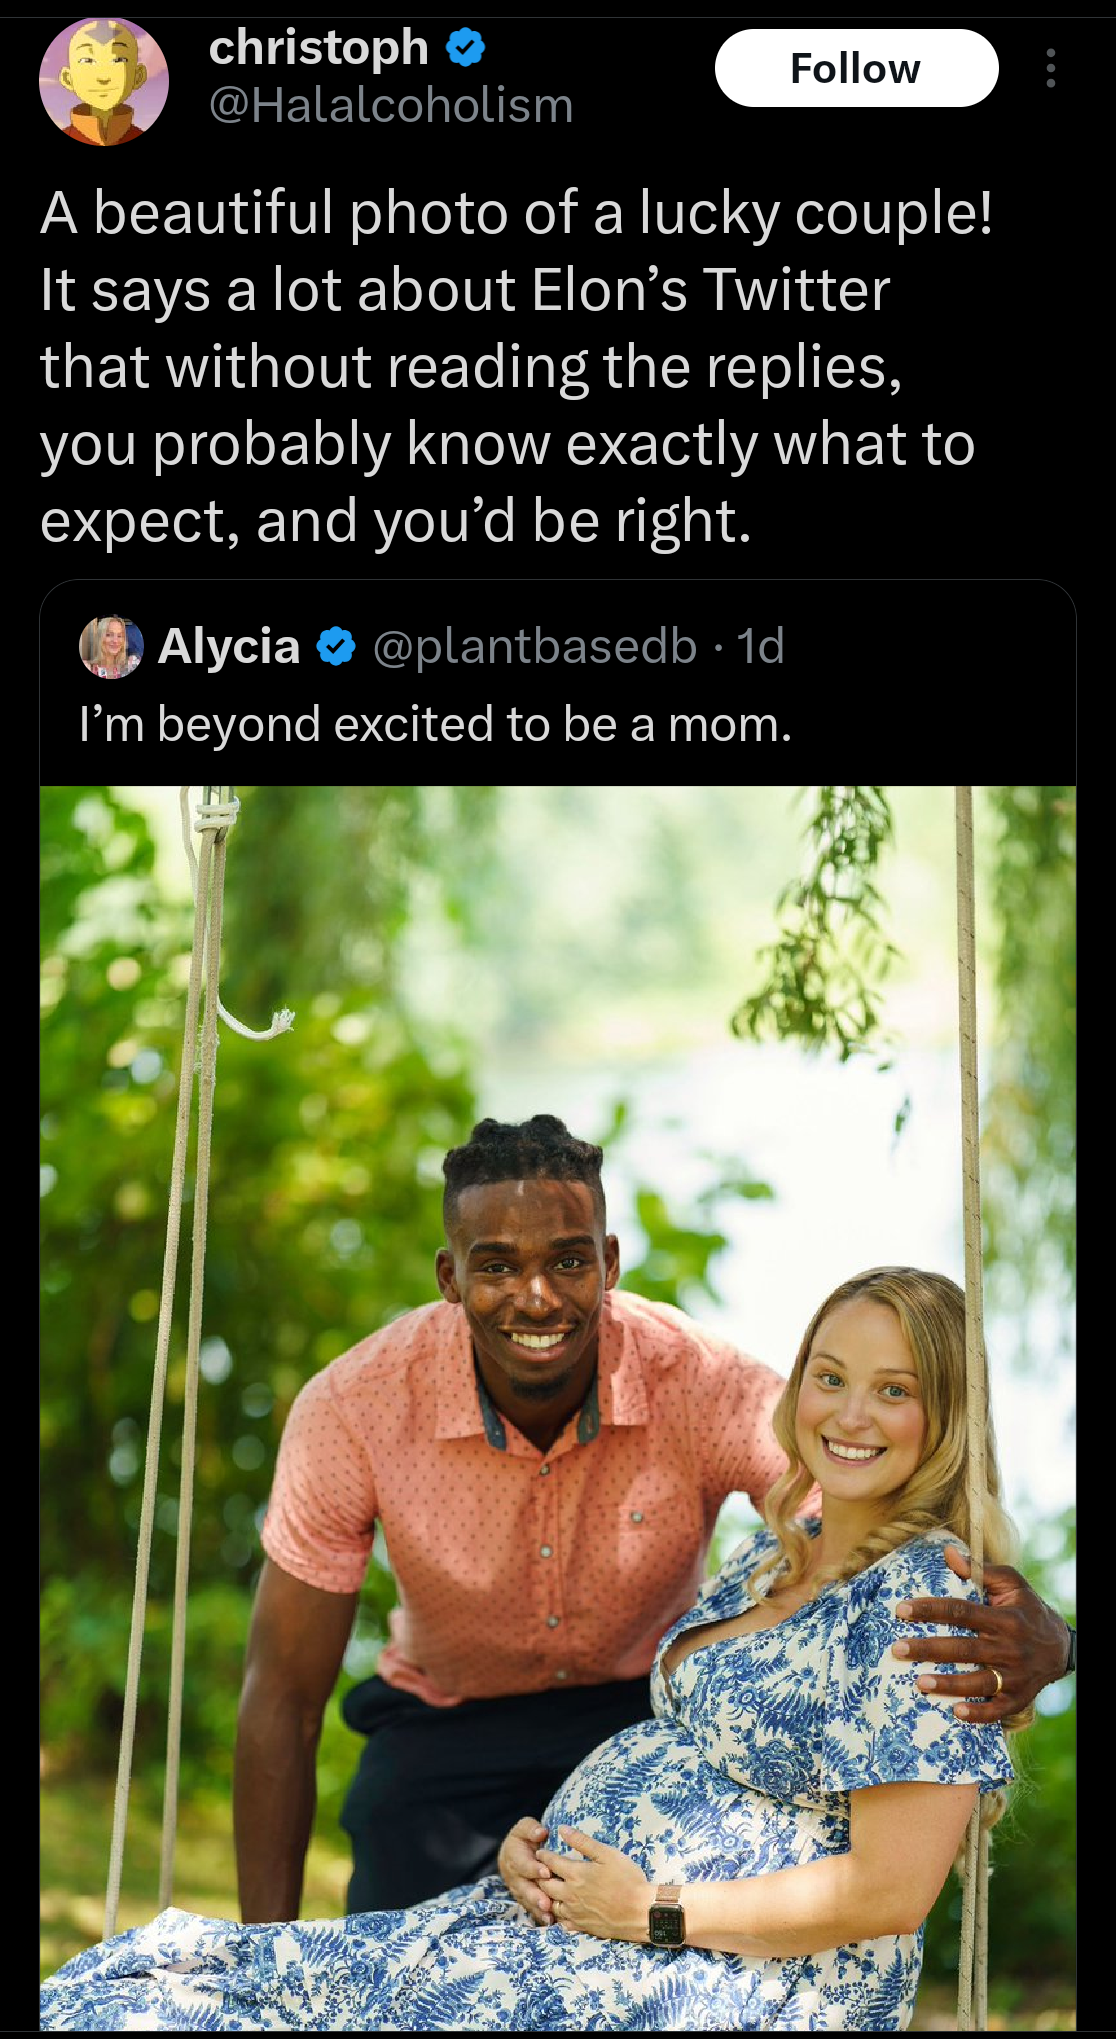Image resolution: width=1116 pixels, height=2039 pixels.
Task: Click the christoph display name
Action: coord(318,47)
